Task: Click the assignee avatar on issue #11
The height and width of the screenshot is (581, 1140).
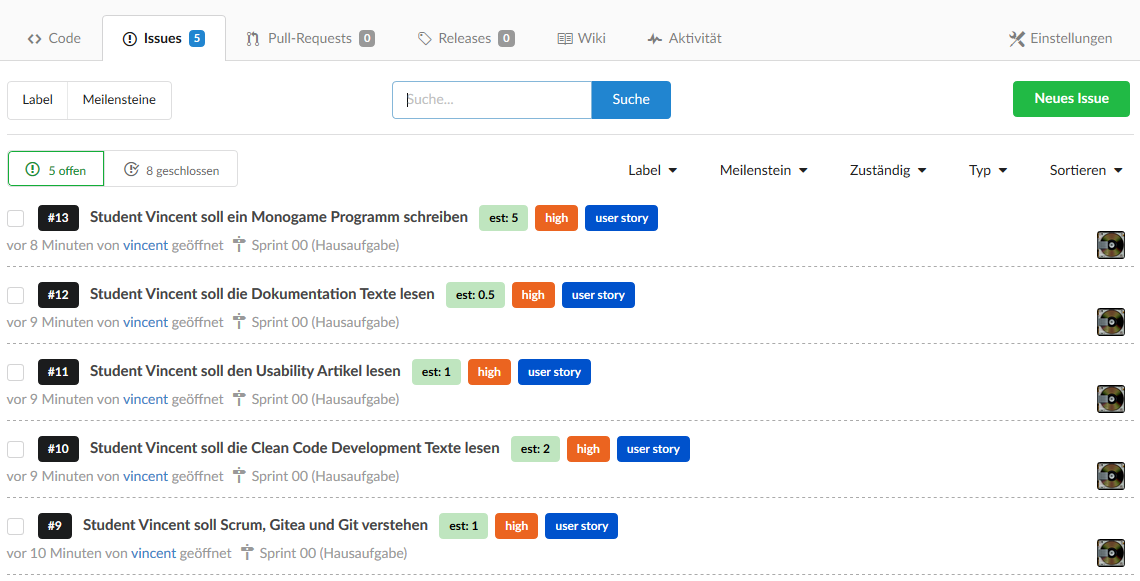Action: (1111, 399)
